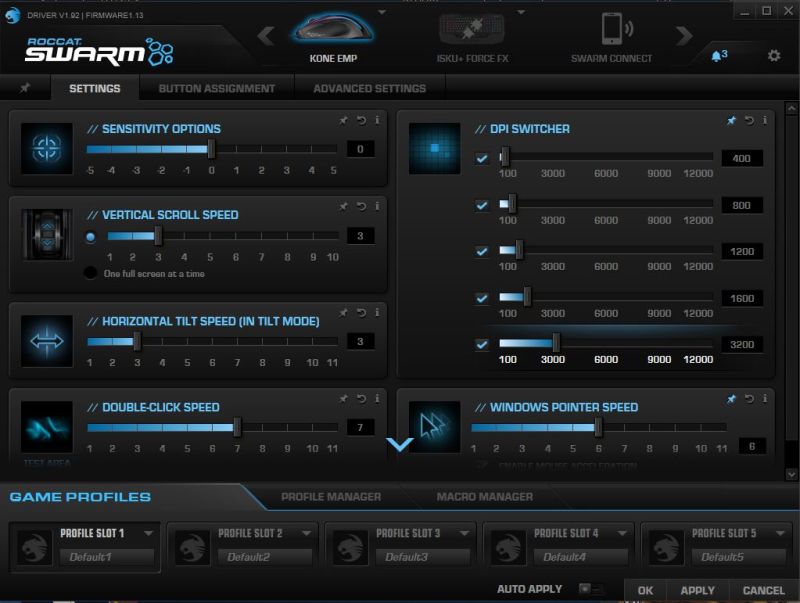Screen dimensions: 800x603
Task: Open the Profile Manager tab
Action: point(331,497)
